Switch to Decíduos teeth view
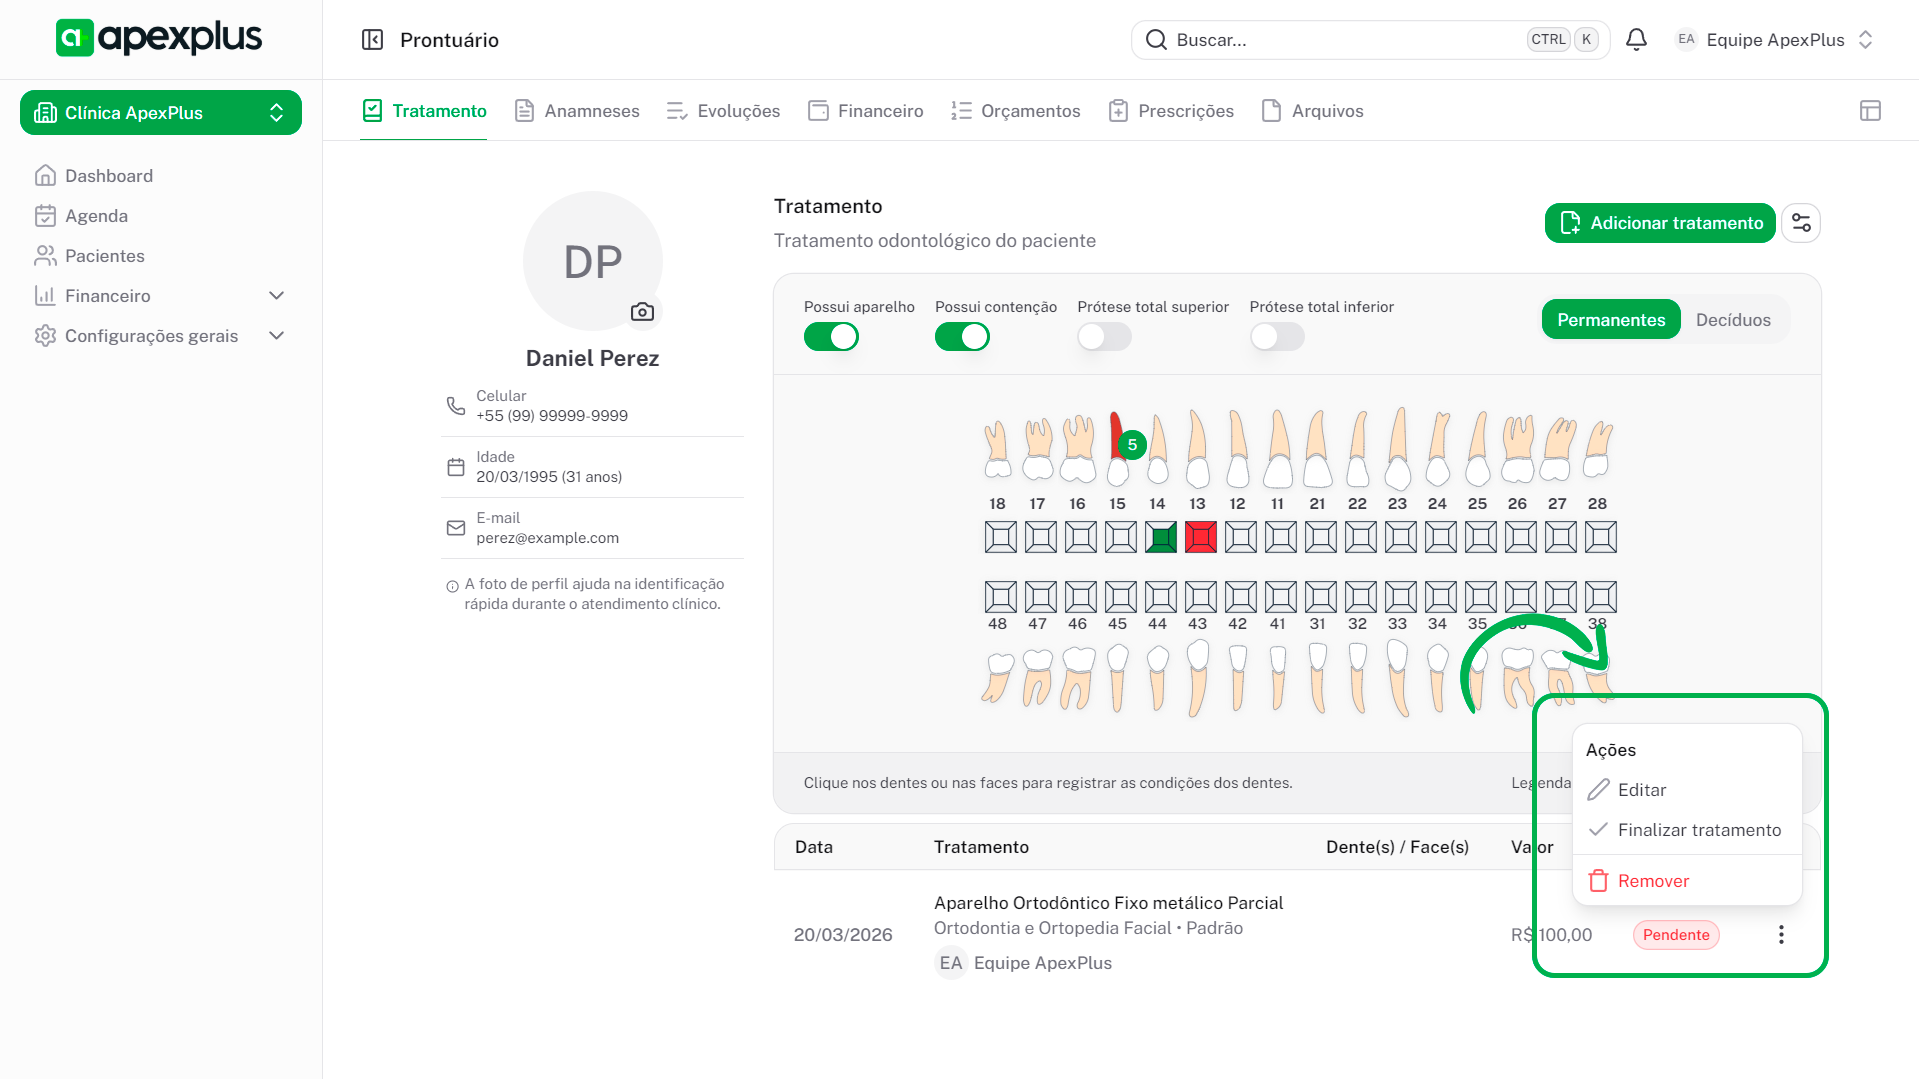The width and height of the screenshot is (1919, 1079). pyautogui.click(x=1733, y=320)
